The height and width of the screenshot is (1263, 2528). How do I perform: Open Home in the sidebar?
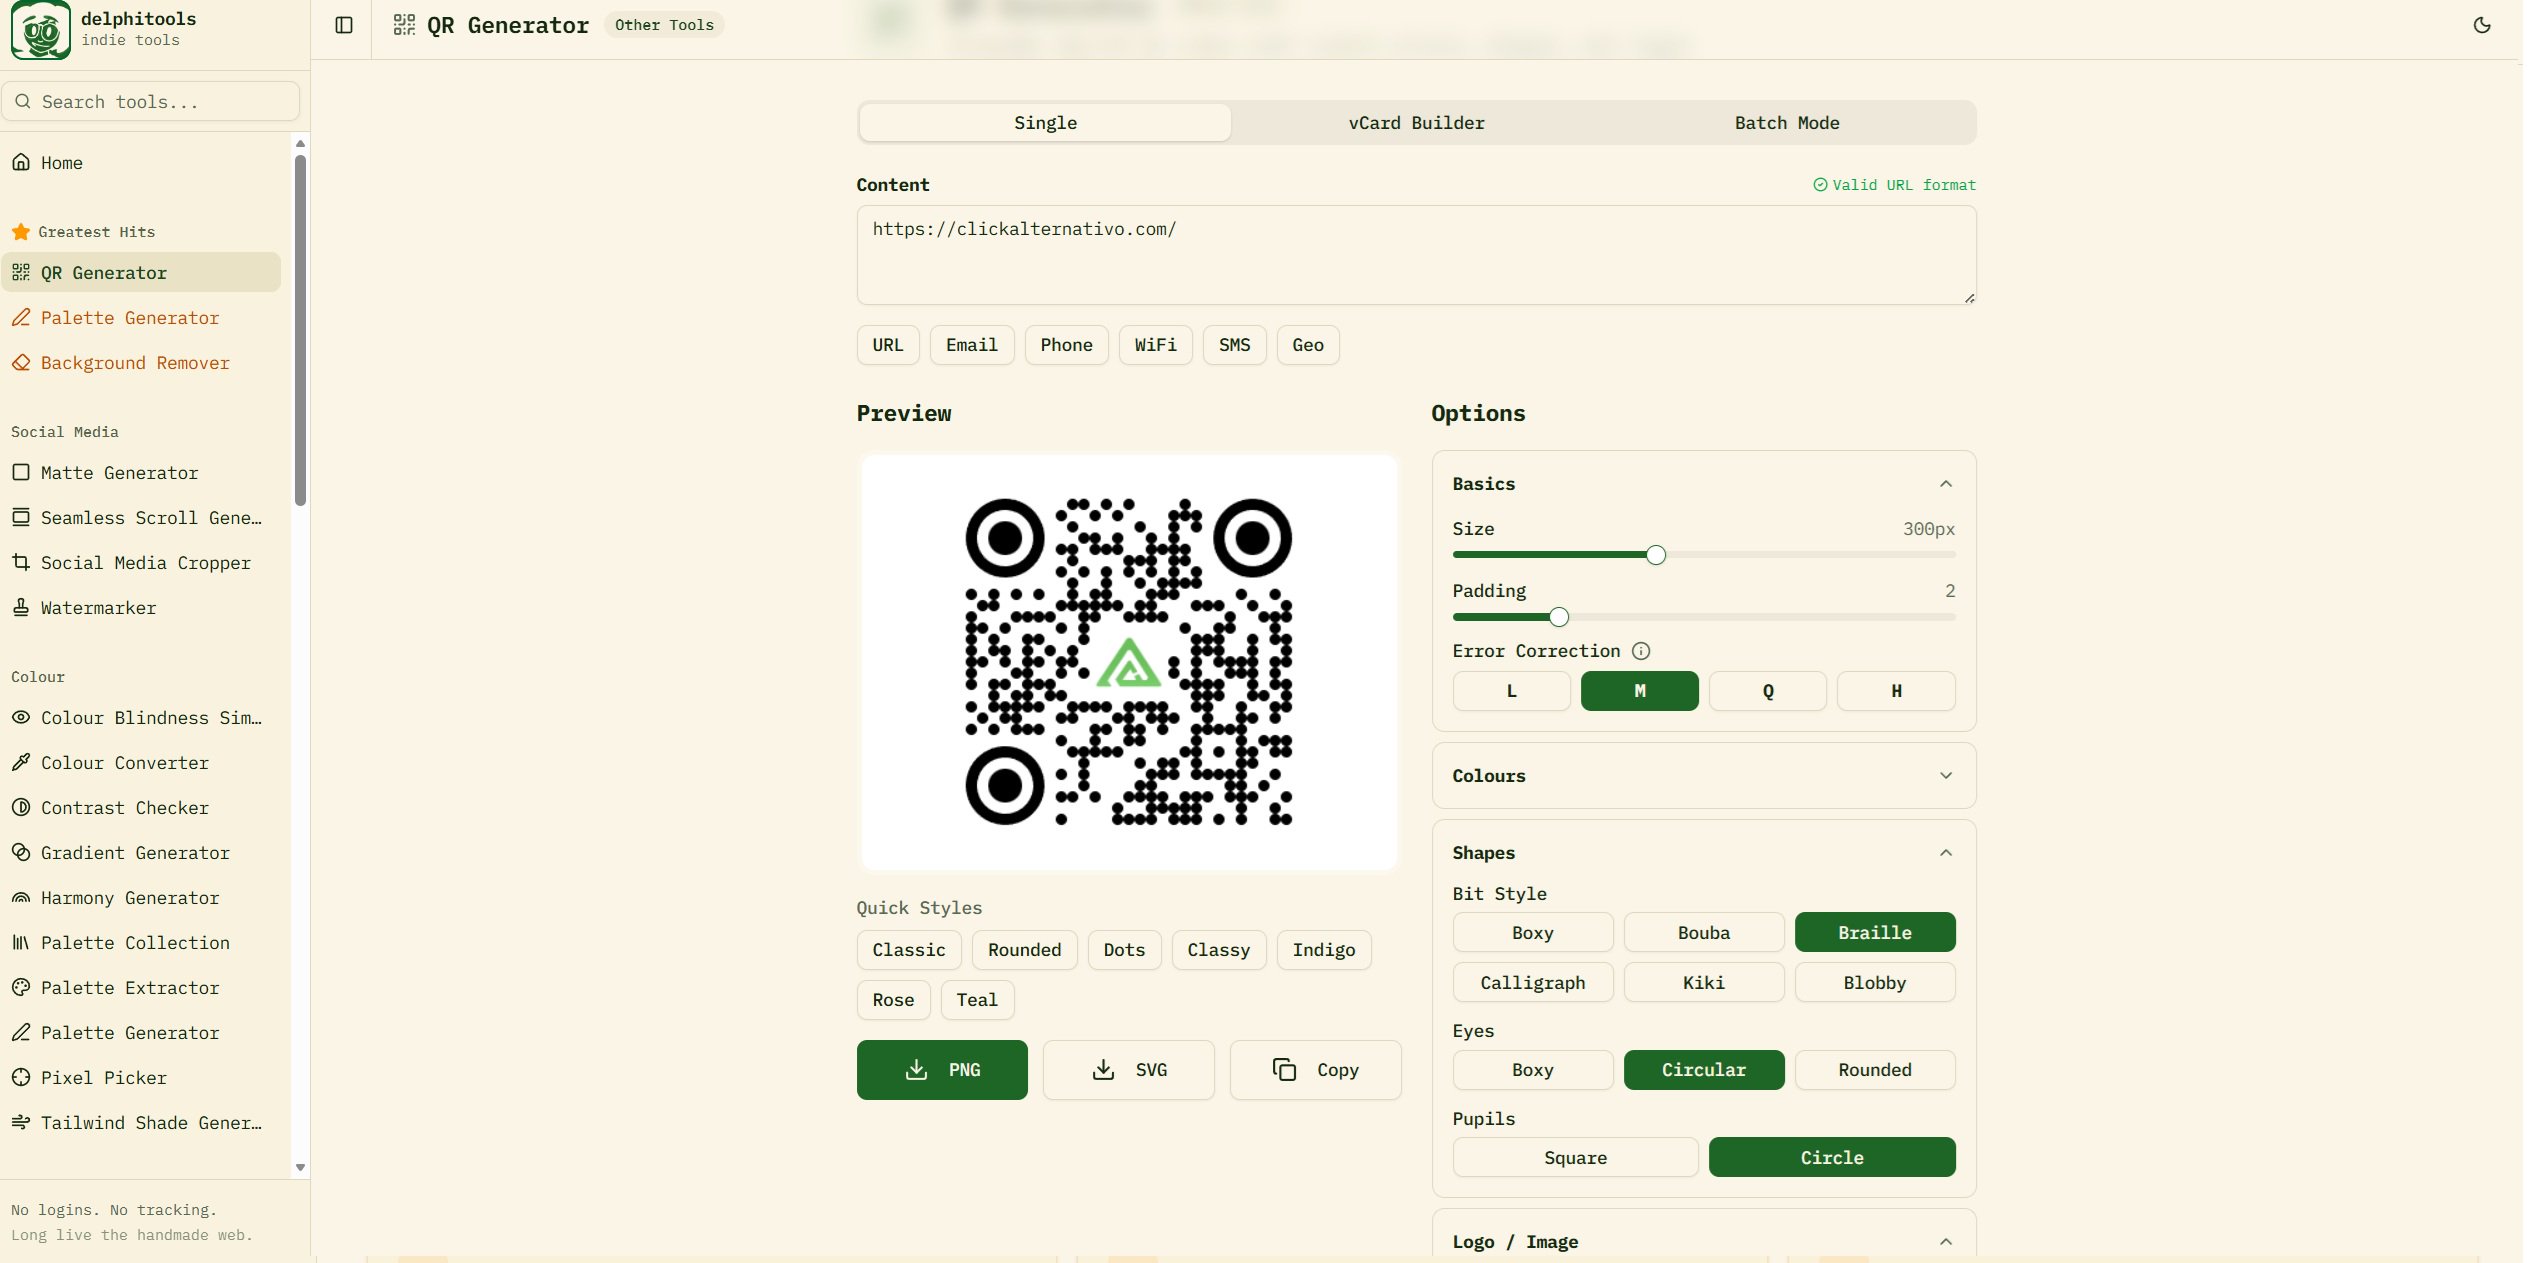click(x=141, y=162)
